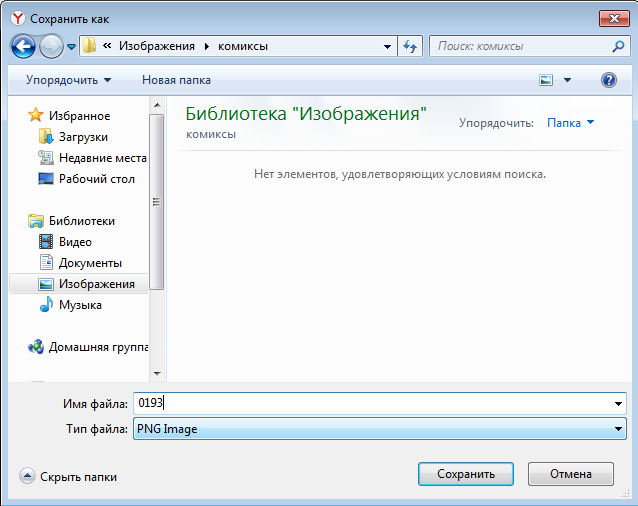The image size is (638, 506).
Task: Go back with the blue arrow button
Action: click(x=23, y=46)
